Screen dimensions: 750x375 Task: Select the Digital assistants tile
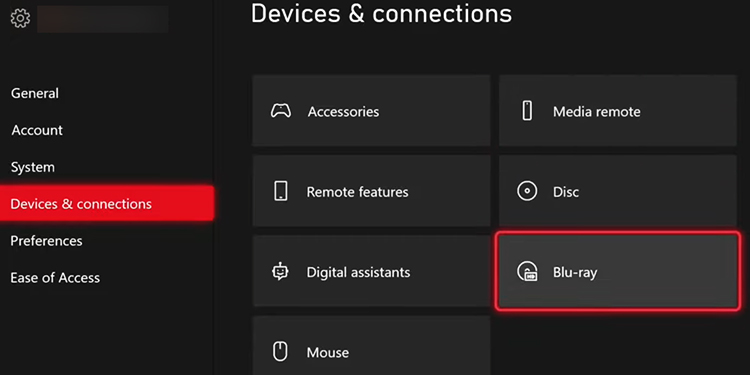click(x=371, y=271)
